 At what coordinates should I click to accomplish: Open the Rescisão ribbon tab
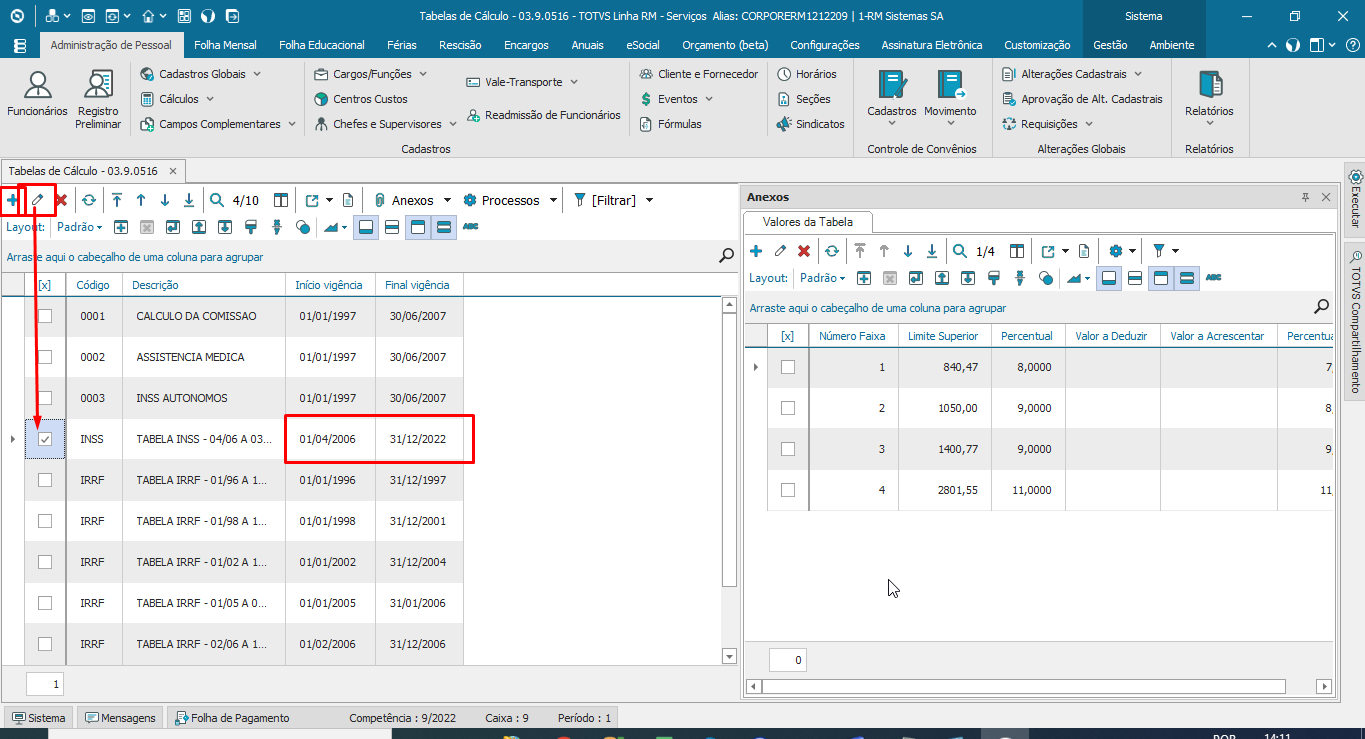tap(460, 45)
